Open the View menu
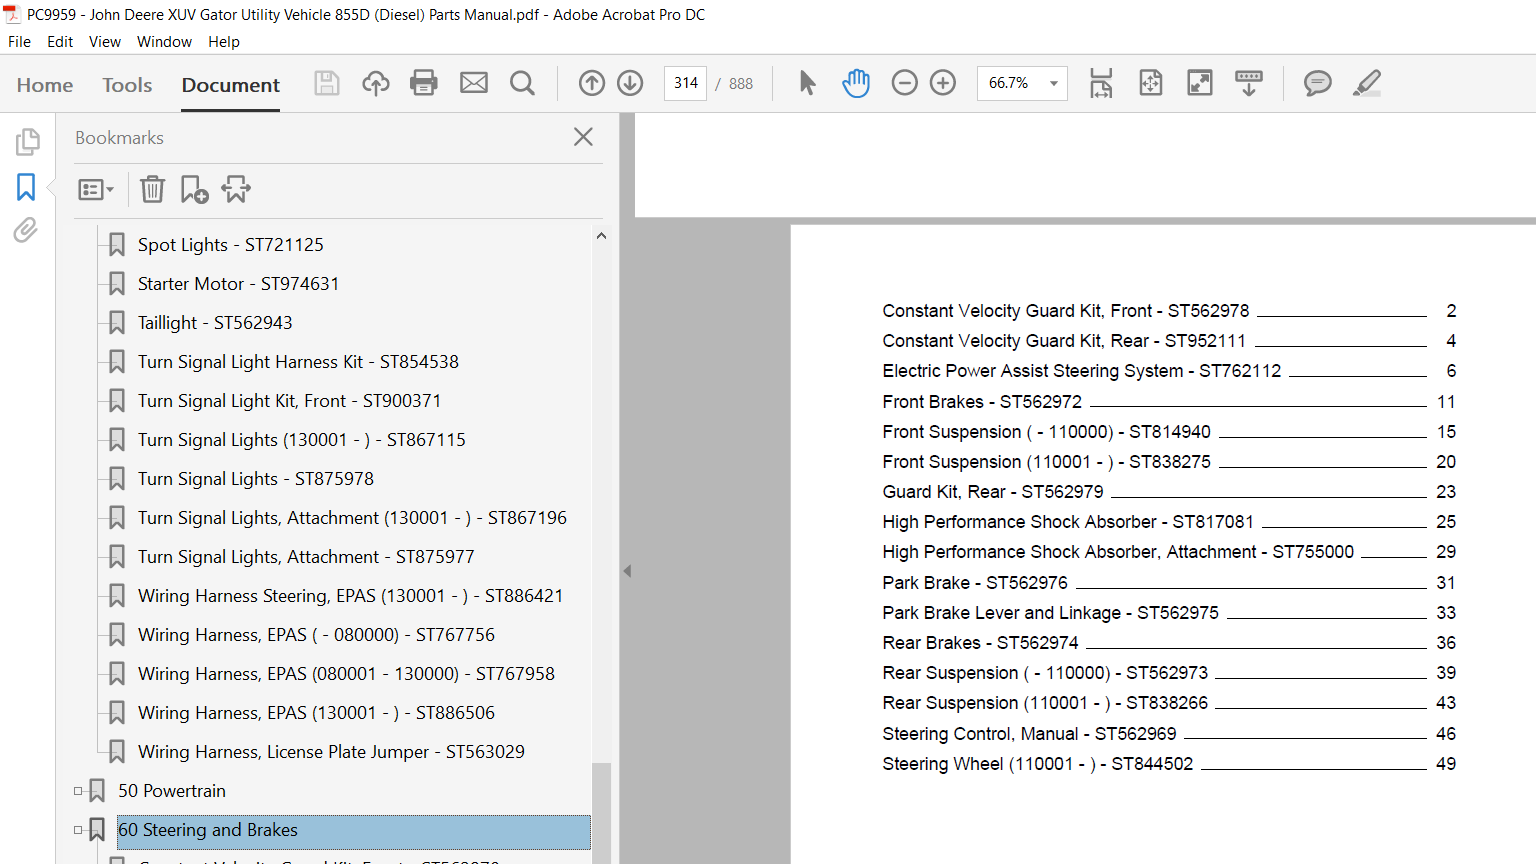This screenshot has width=1536, height=864. tap(105, 42)
